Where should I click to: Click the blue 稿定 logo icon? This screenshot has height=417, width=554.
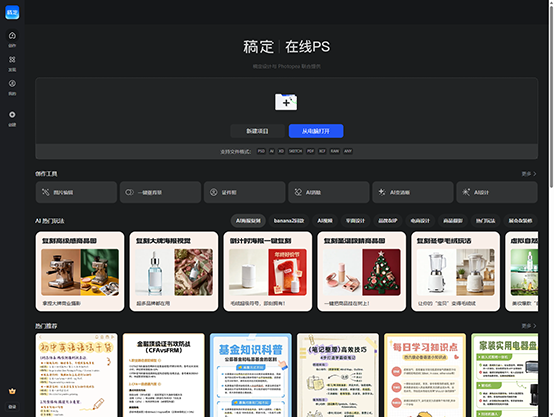point(12,12)
